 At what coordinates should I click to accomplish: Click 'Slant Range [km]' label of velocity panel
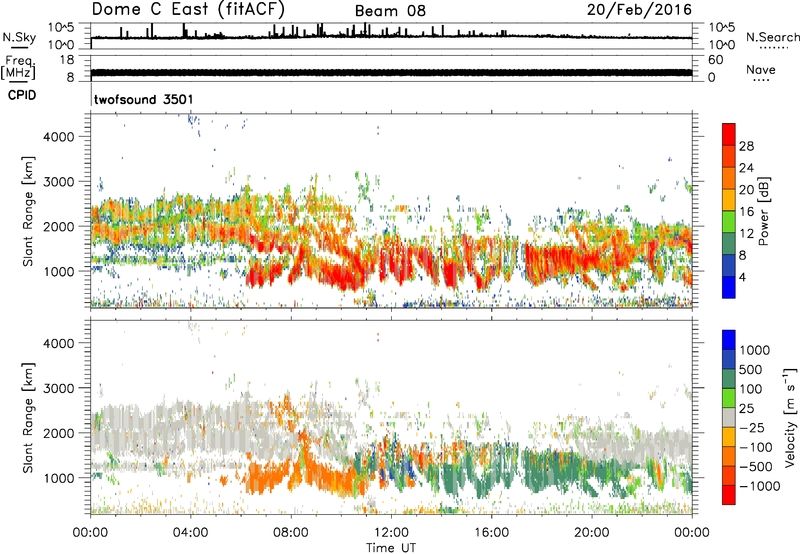click(x=28, y=418)
